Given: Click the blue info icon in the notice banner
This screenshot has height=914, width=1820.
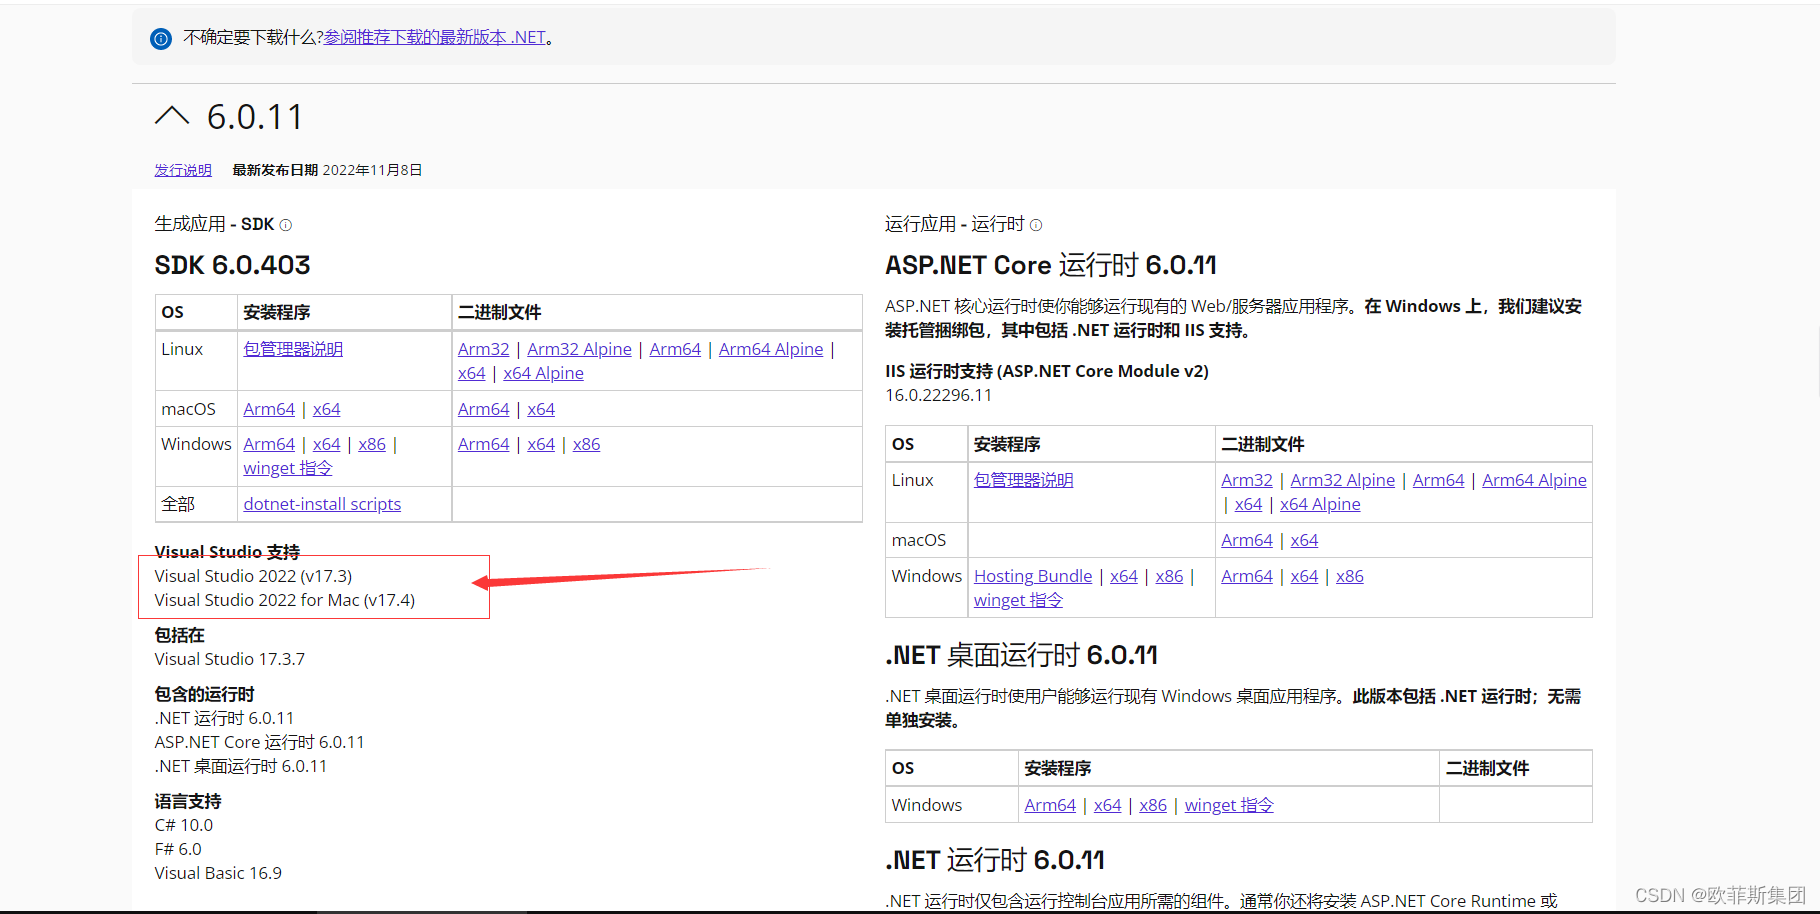Looking at the screenshot, I should pyautogui.click(x=161, y=39).
